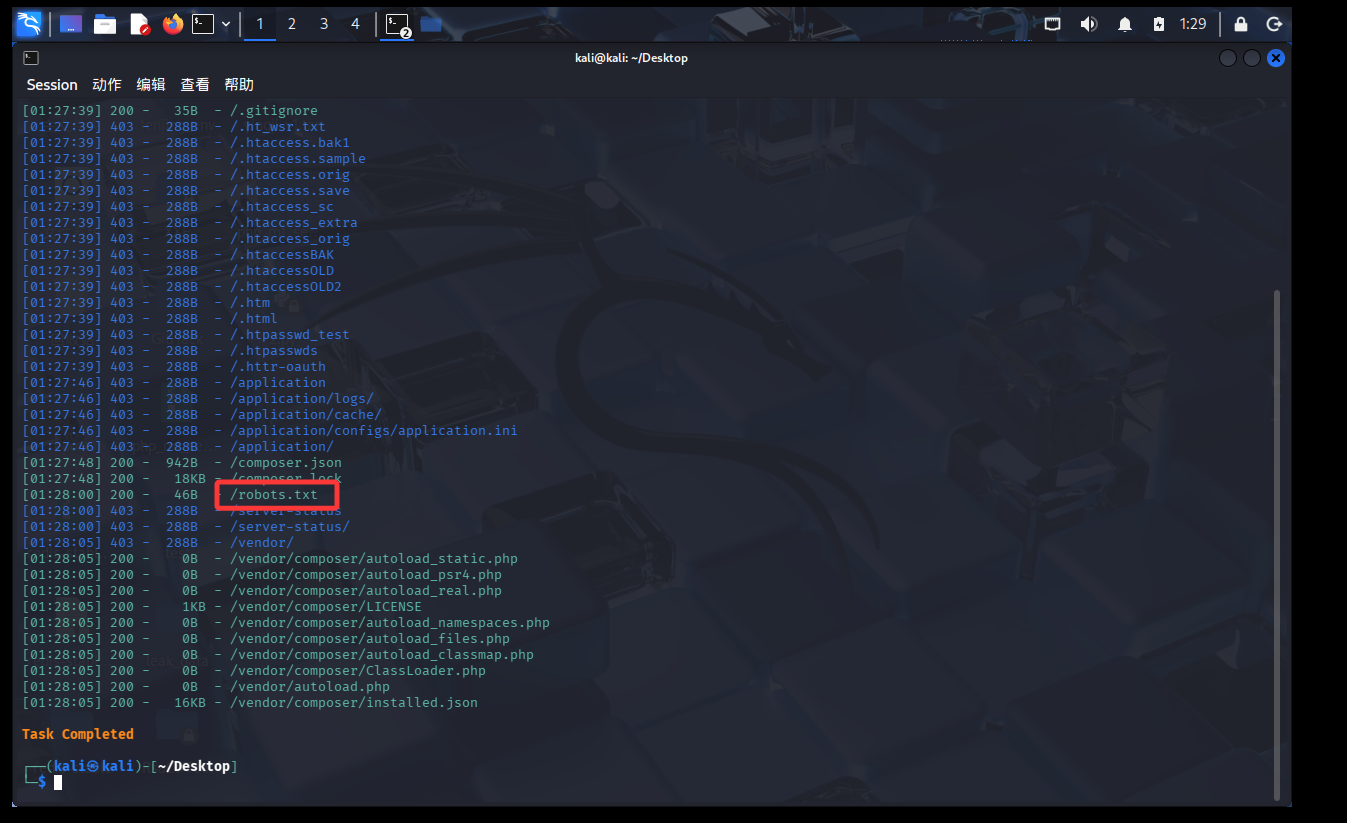Open terminal emulator launcher in panel
The image size is (1347, 823).
click(203, 24)
